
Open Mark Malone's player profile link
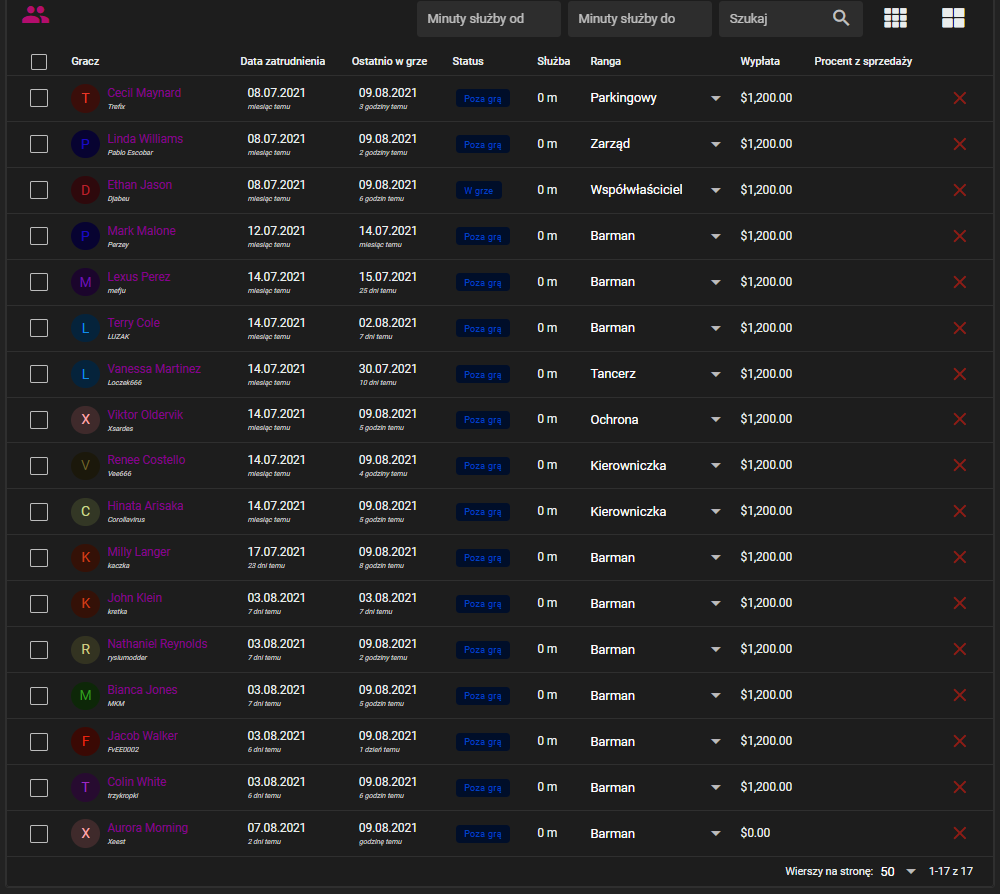pyautogui.click(x=142, y=231)
